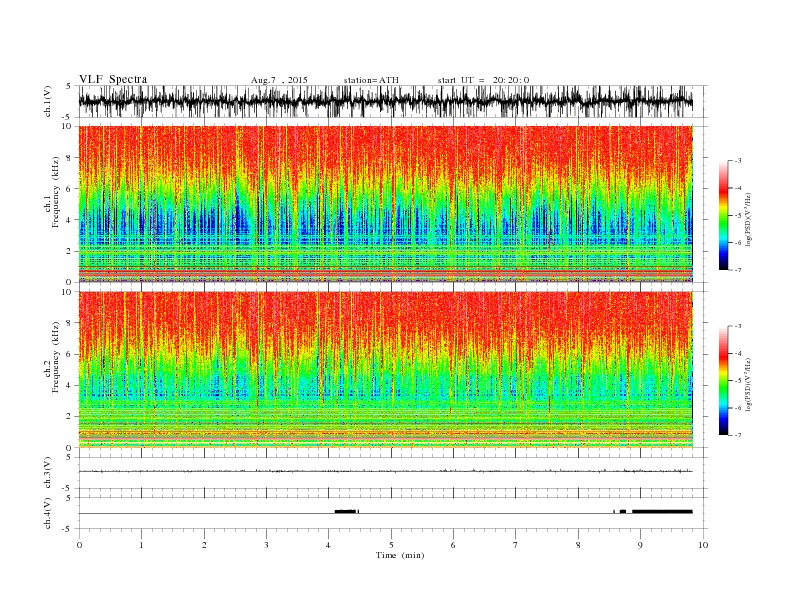Click the time axis tick label '8'
The image size is (792, 612).
[578, 545]
